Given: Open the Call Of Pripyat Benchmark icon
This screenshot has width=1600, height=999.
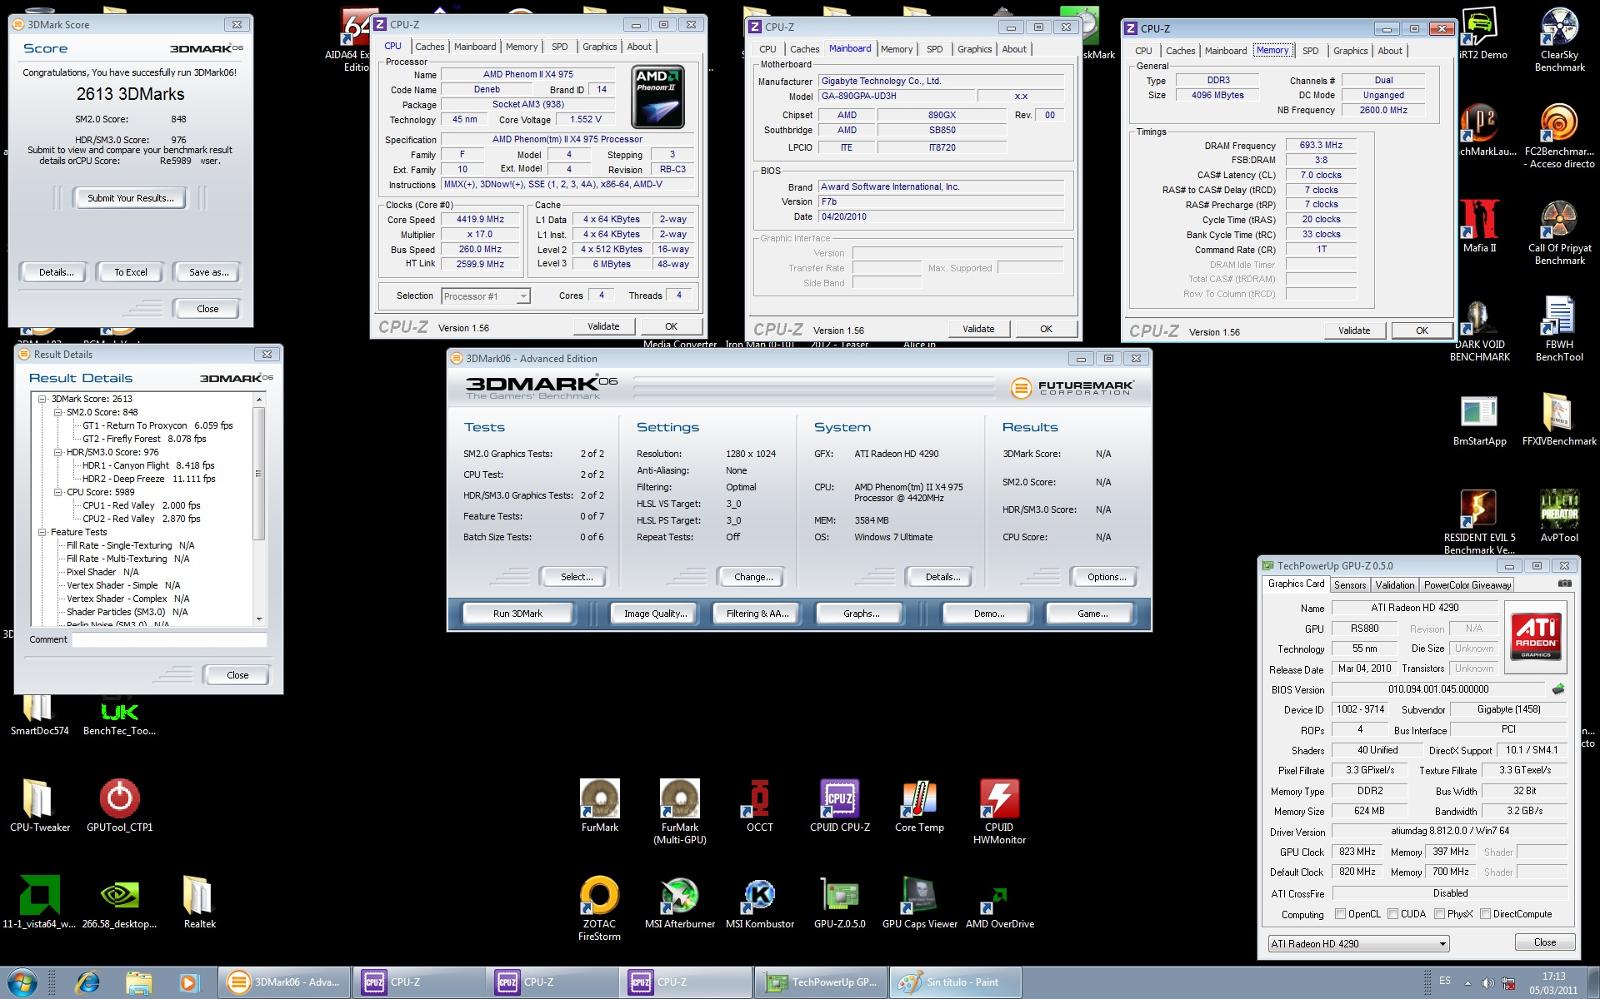Looking at the screenshot, I should [1559, 232].
